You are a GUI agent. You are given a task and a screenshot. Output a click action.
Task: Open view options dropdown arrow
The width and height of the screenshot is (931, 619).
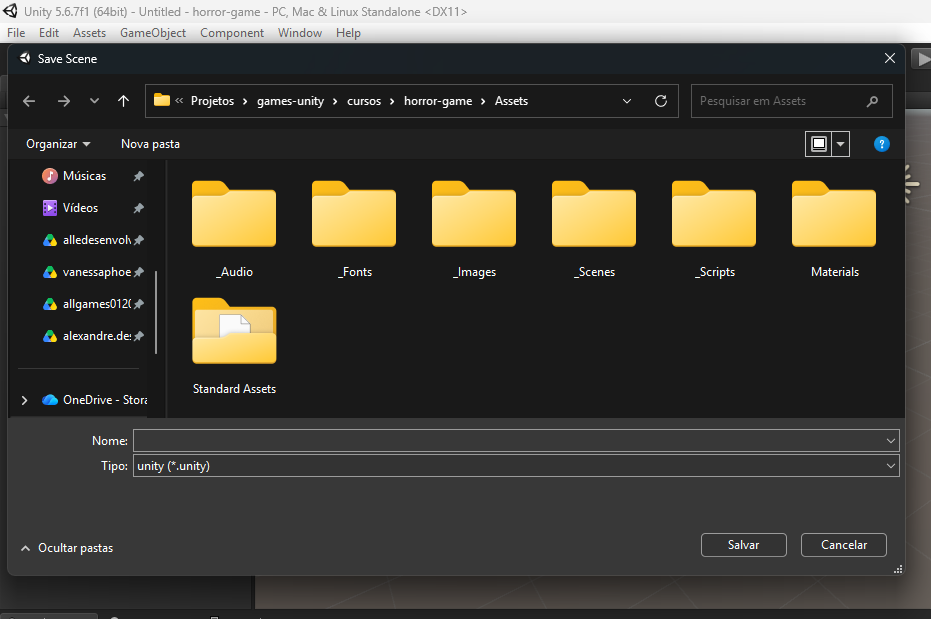(x=841, y=144)
